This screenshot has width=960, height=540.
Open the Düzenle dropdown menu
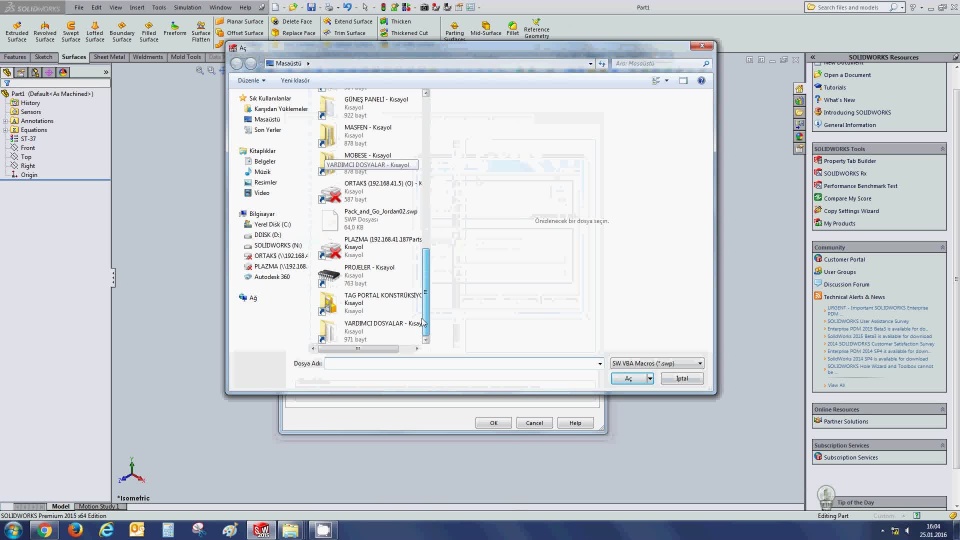click(251, 80)
